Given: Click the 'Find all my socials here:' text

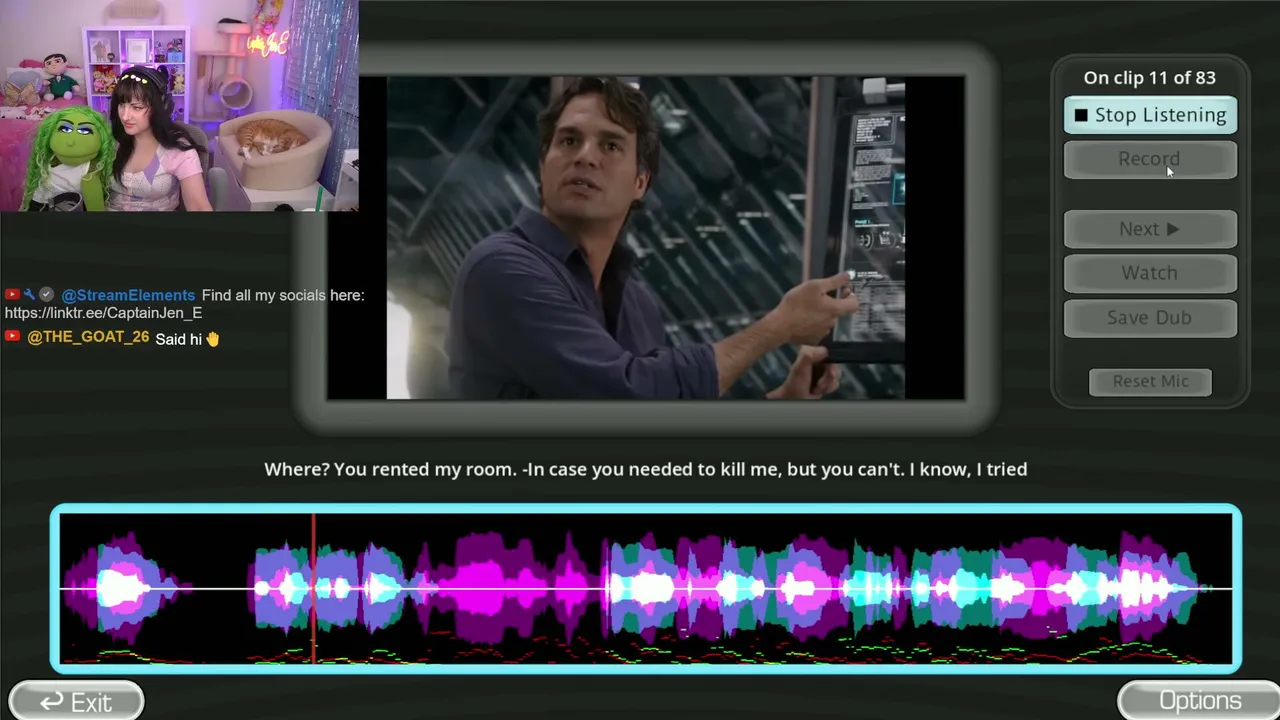Looking at the screenshot, I should tap(283, 295).
